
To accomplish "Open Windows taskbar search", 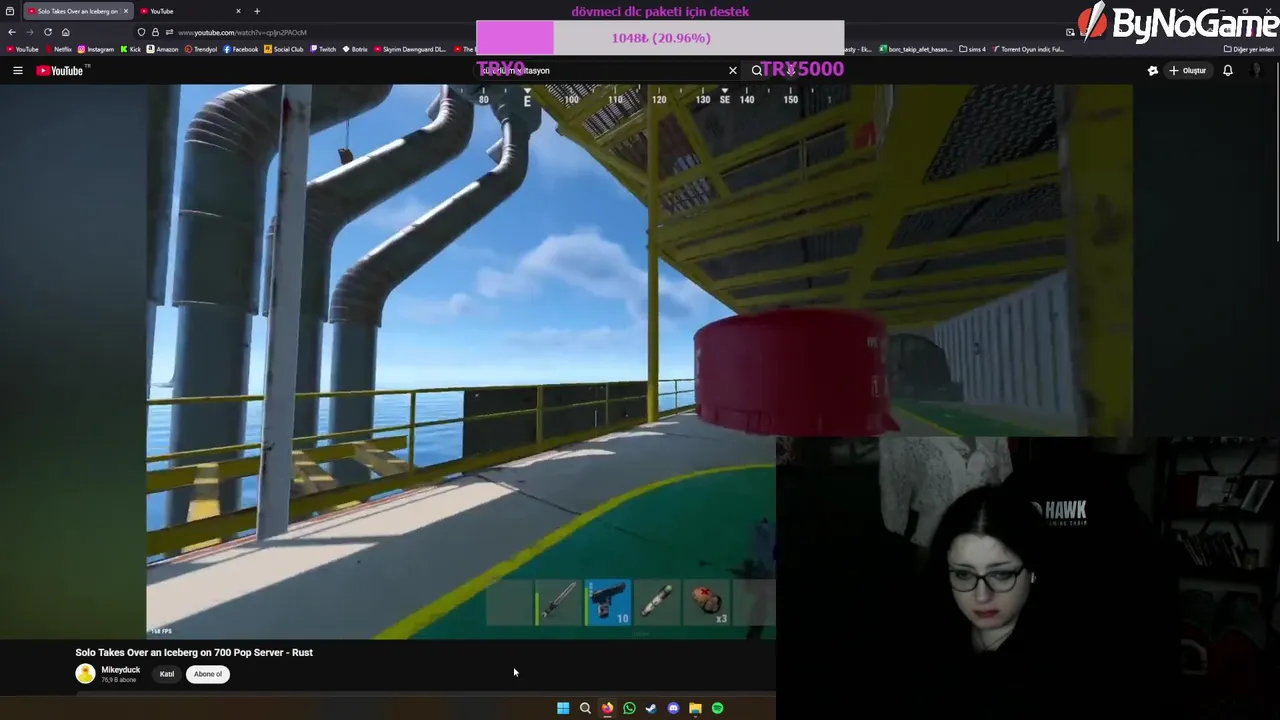I will click(x=585, y=708).
